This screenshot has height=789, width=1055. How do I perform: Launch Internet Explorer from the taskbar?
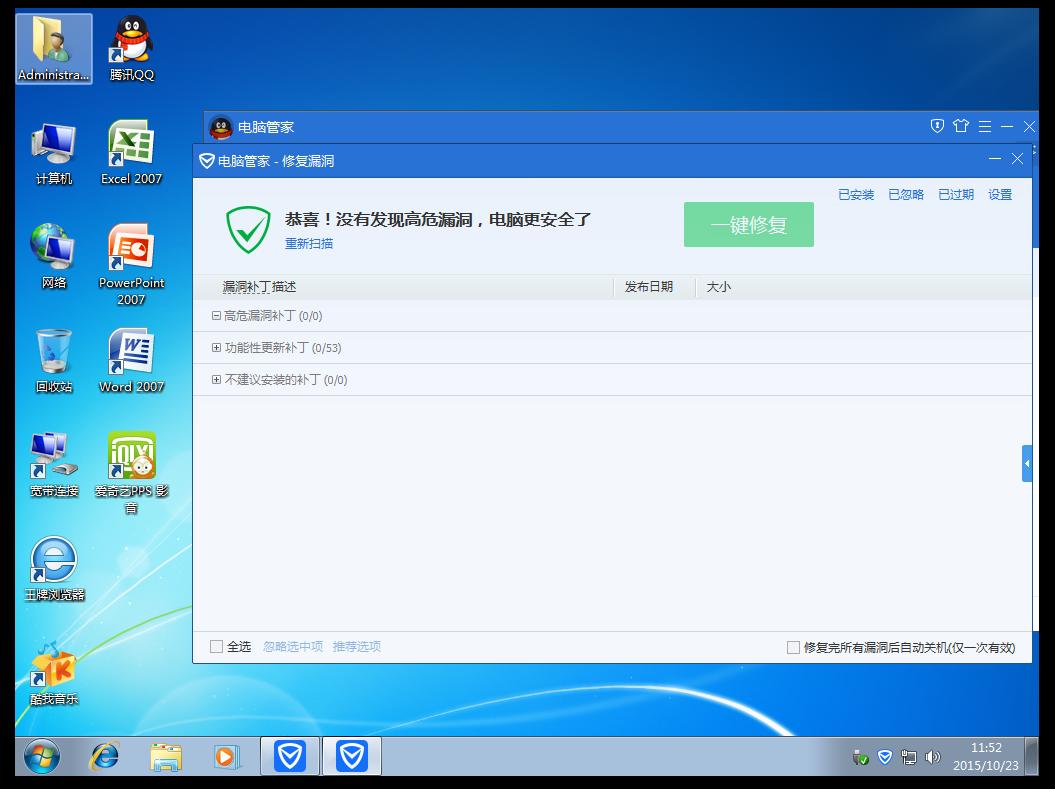point(105,757)
